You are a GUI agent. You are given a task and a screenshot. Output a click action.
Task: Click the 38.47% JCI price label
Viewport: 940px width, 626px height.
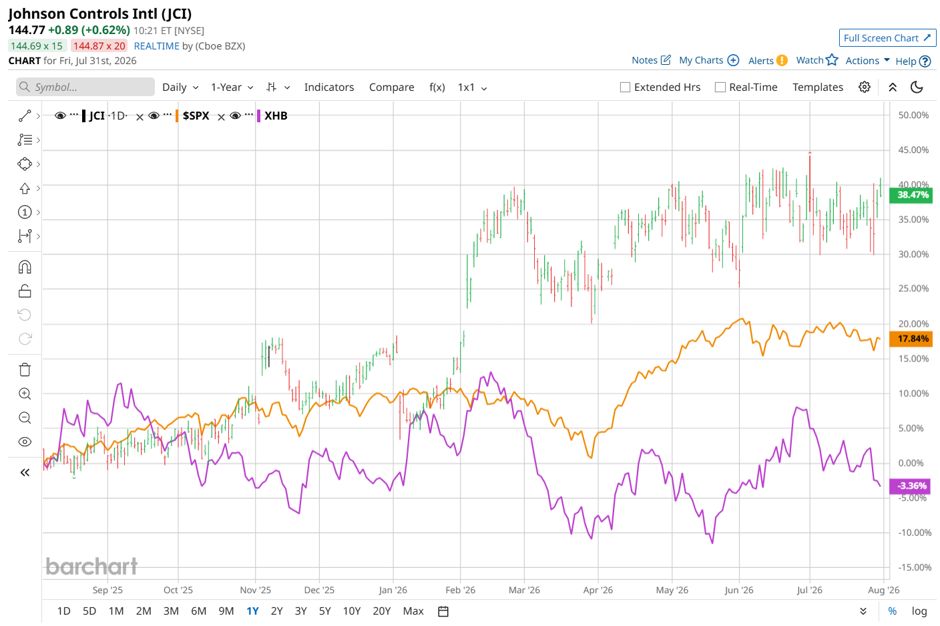(912, 195)
